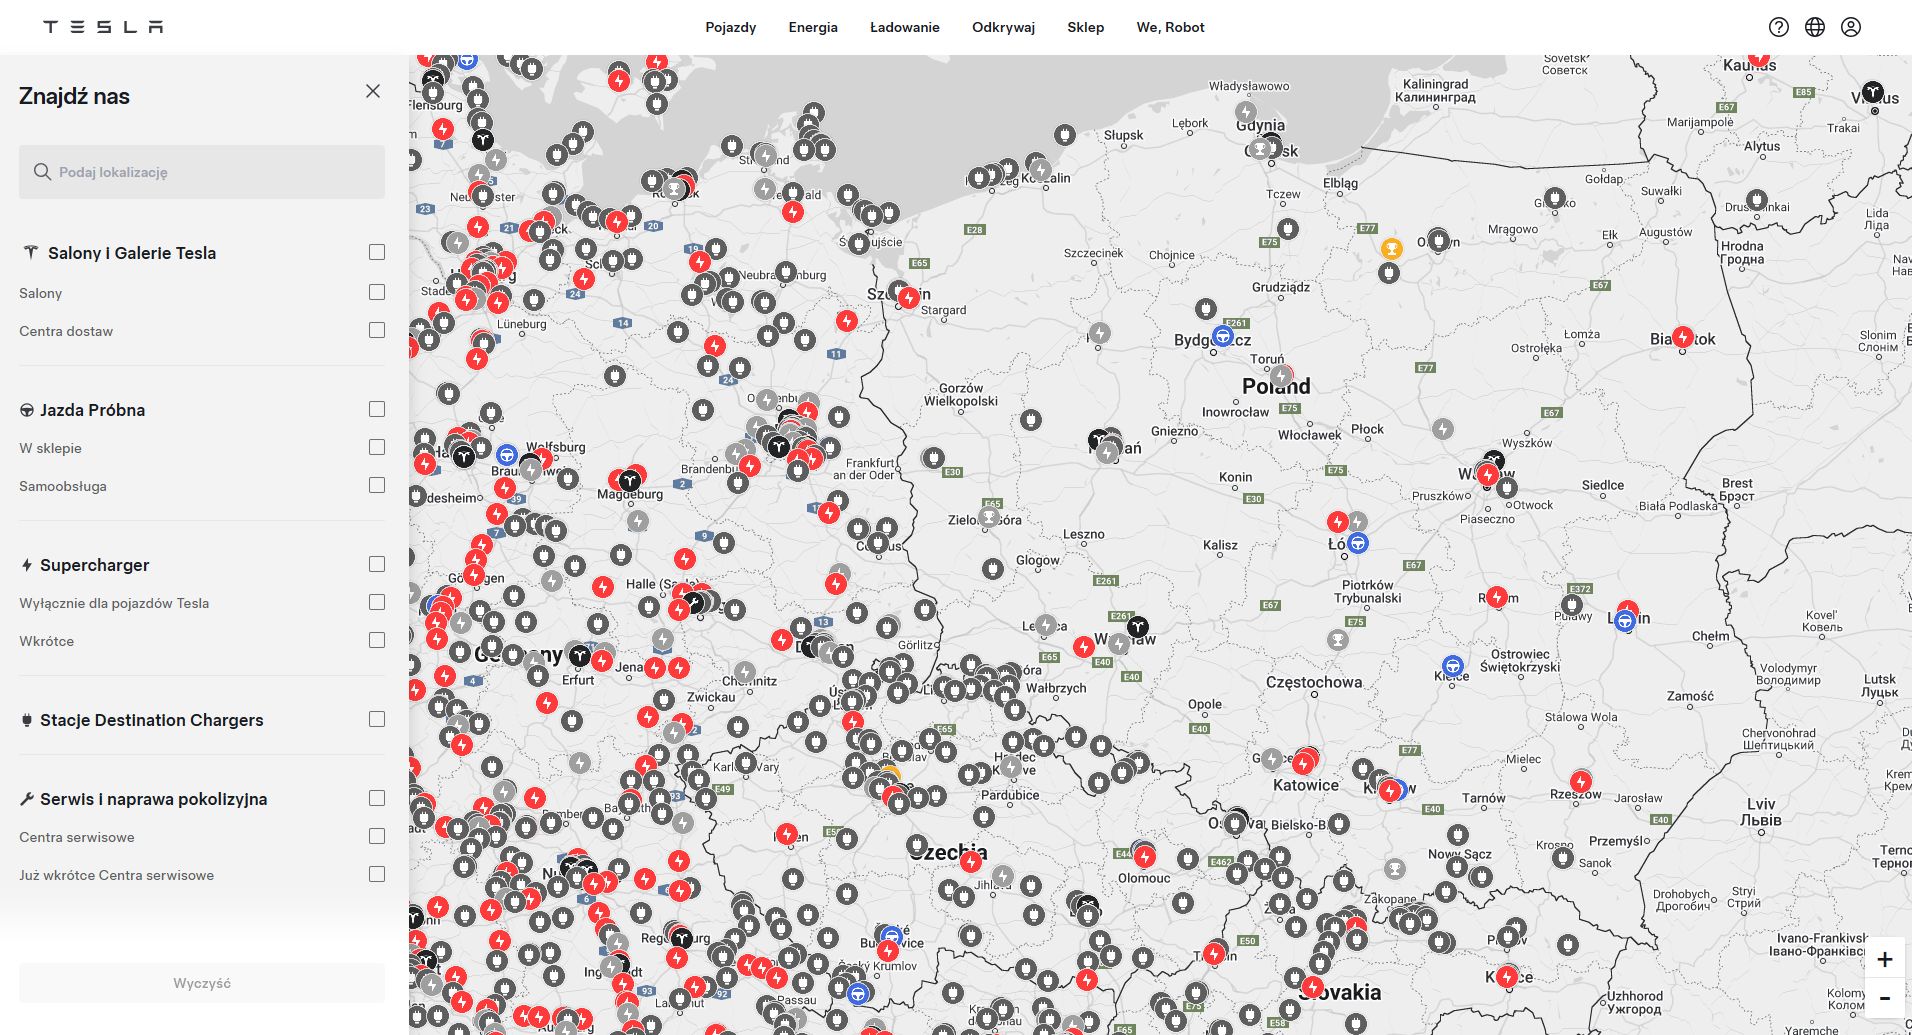Check the W sklepie checkbox

[376, 447]
